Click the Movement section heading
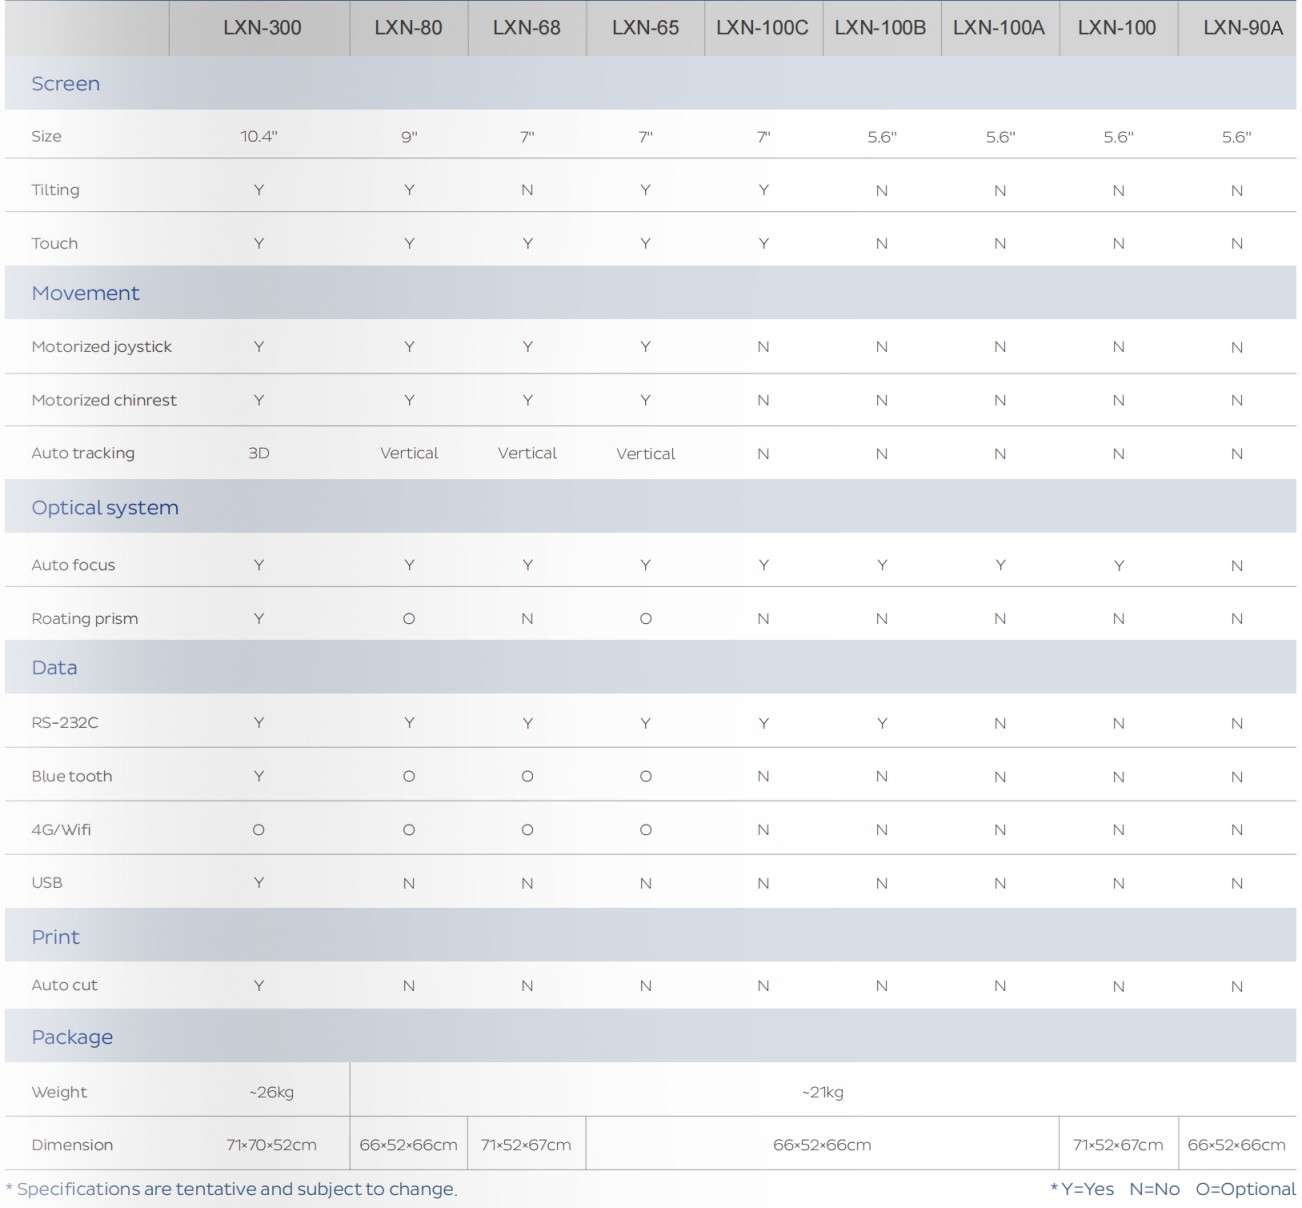This screenshot has width=1302, height=1208. pyautogui.click(x=86, y=293)
